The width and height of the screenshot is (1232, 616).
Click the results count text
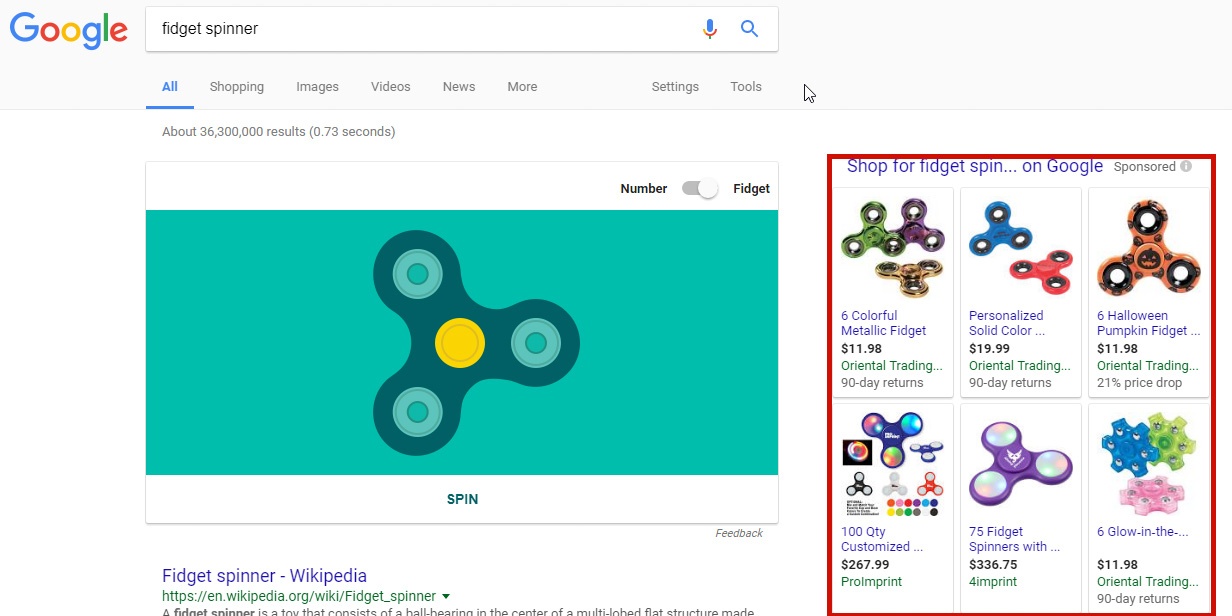278,132
